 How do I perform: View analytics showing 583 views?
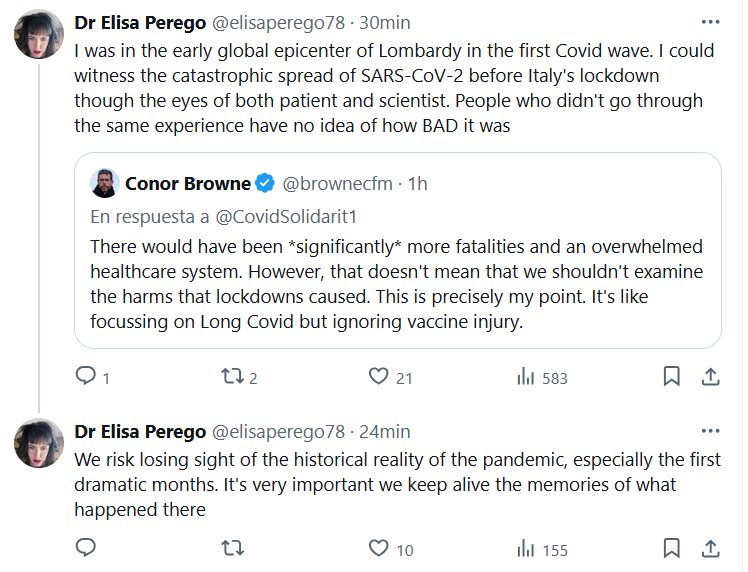tap(525, 377)
